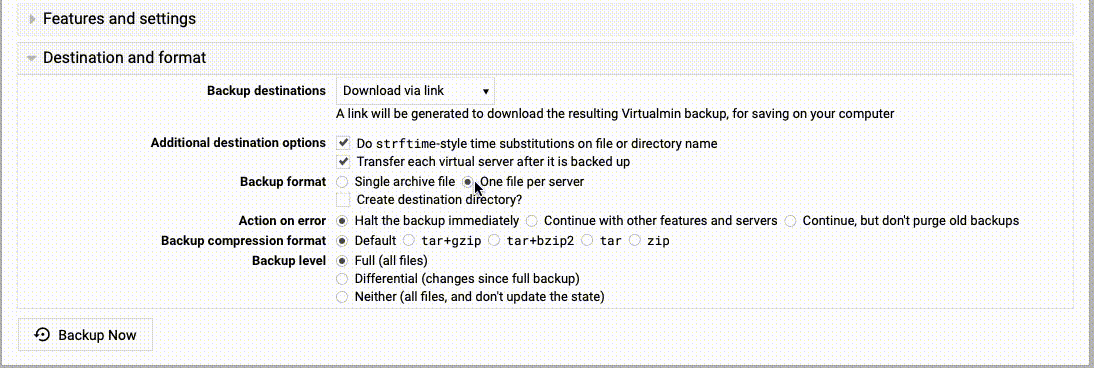Uncheck strftime-style time substitutions checkbox
1094x368 pixels.
[343, 143]
